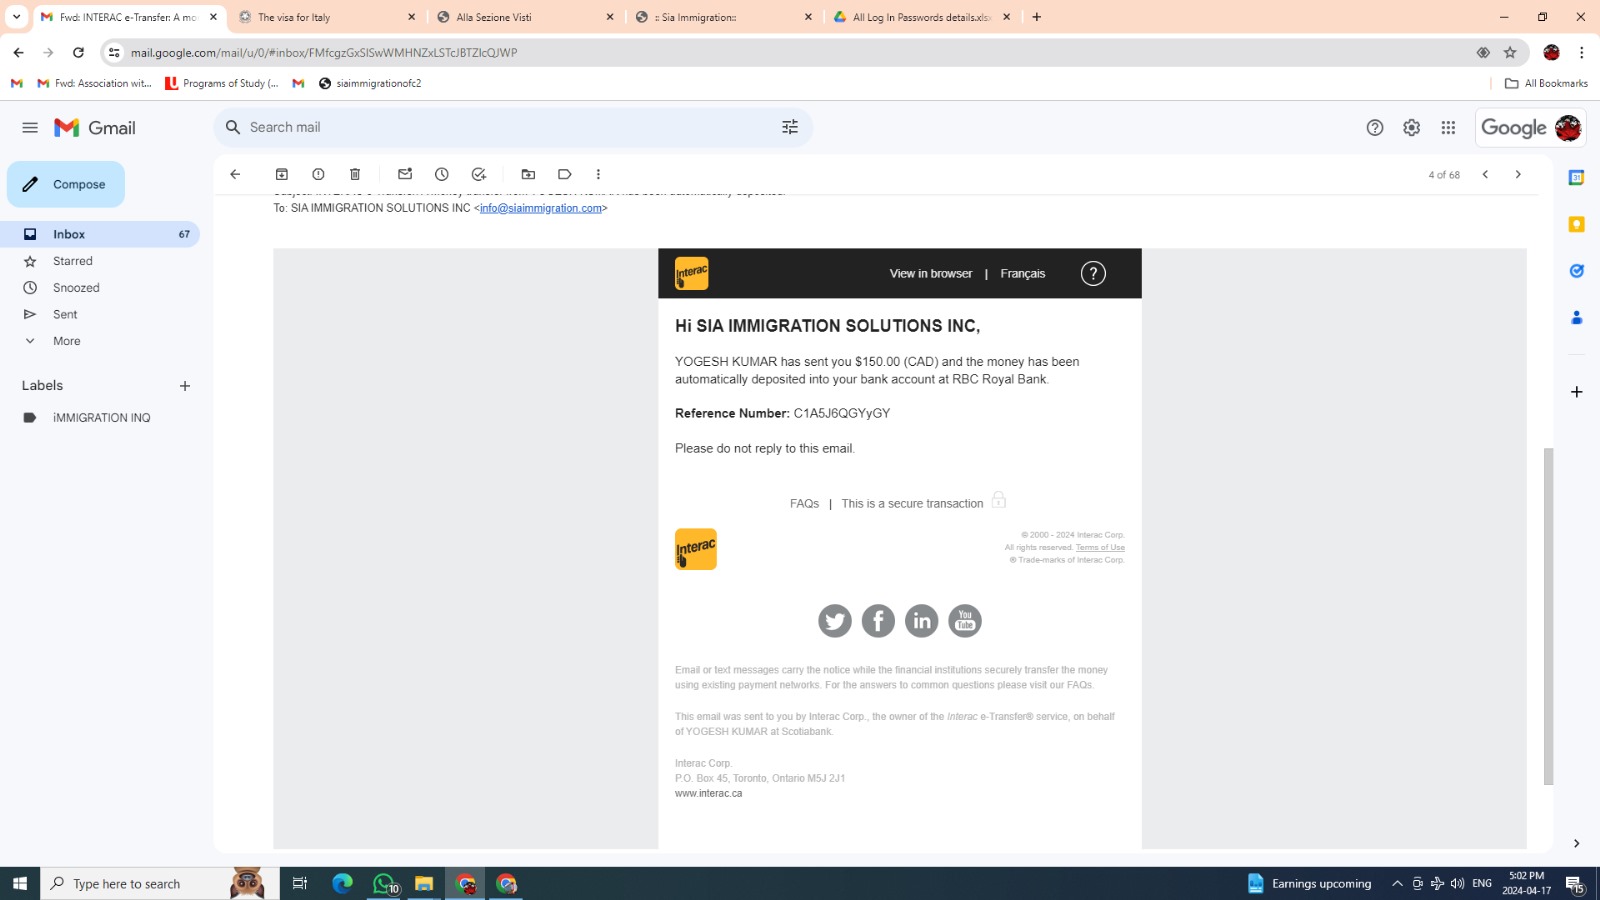Show search options filter icon

tap(790, 127)
